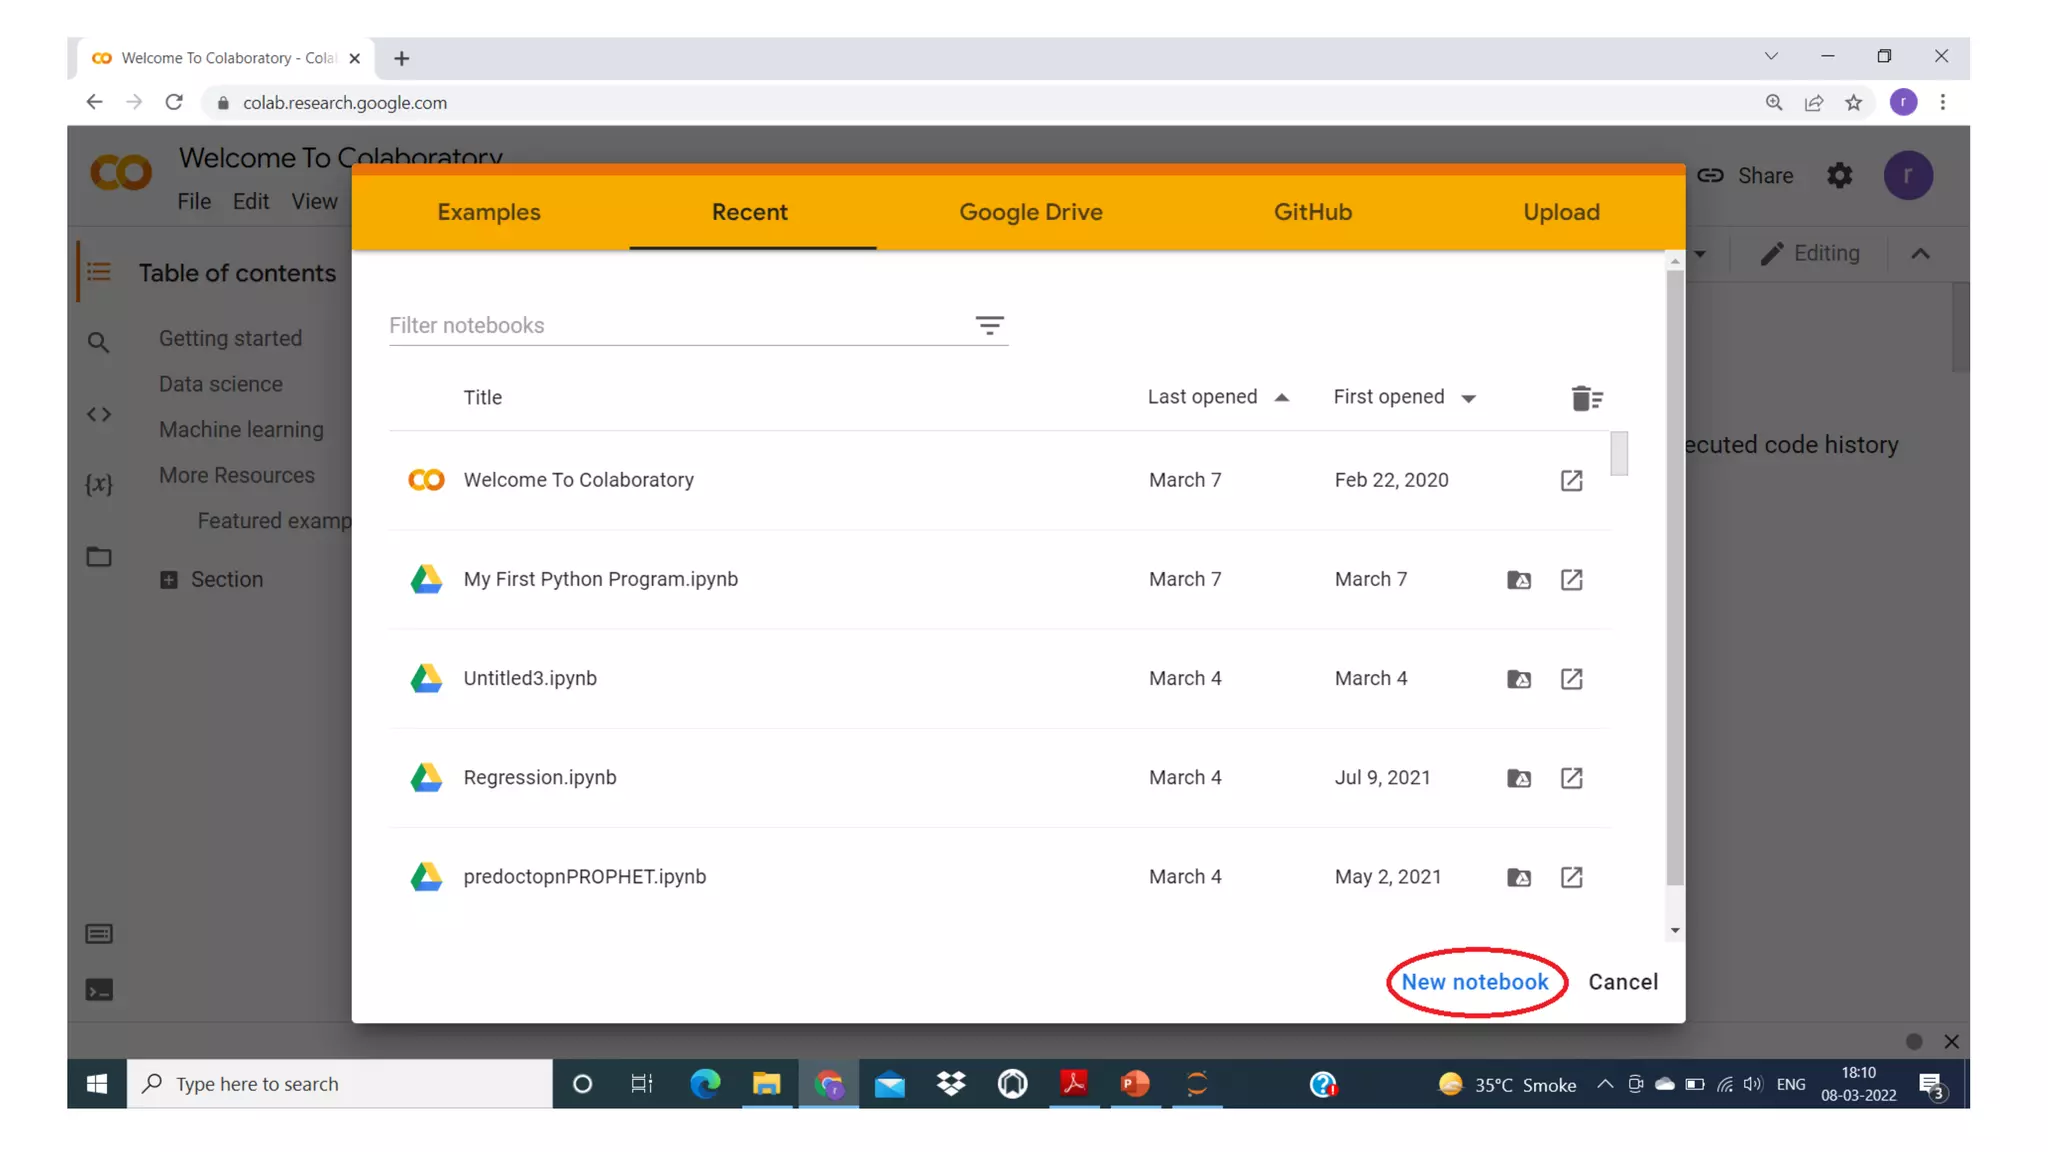Switch to the Google Drive tab
The width and height of the screenshot is (2048, 1152).
click(x=1030, y=212)
